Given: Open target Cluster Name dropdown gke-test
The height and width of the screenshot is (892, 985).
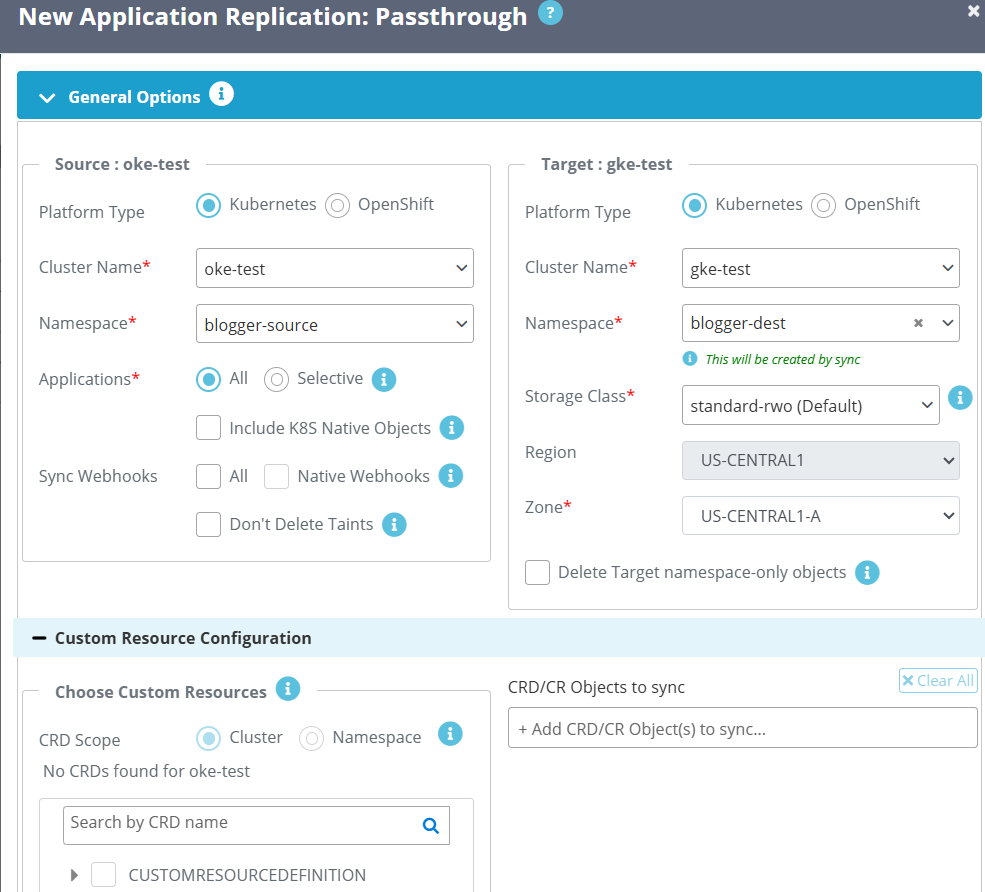Looking at the screenshot, I should pyautogui.click(x=821, y=268).
